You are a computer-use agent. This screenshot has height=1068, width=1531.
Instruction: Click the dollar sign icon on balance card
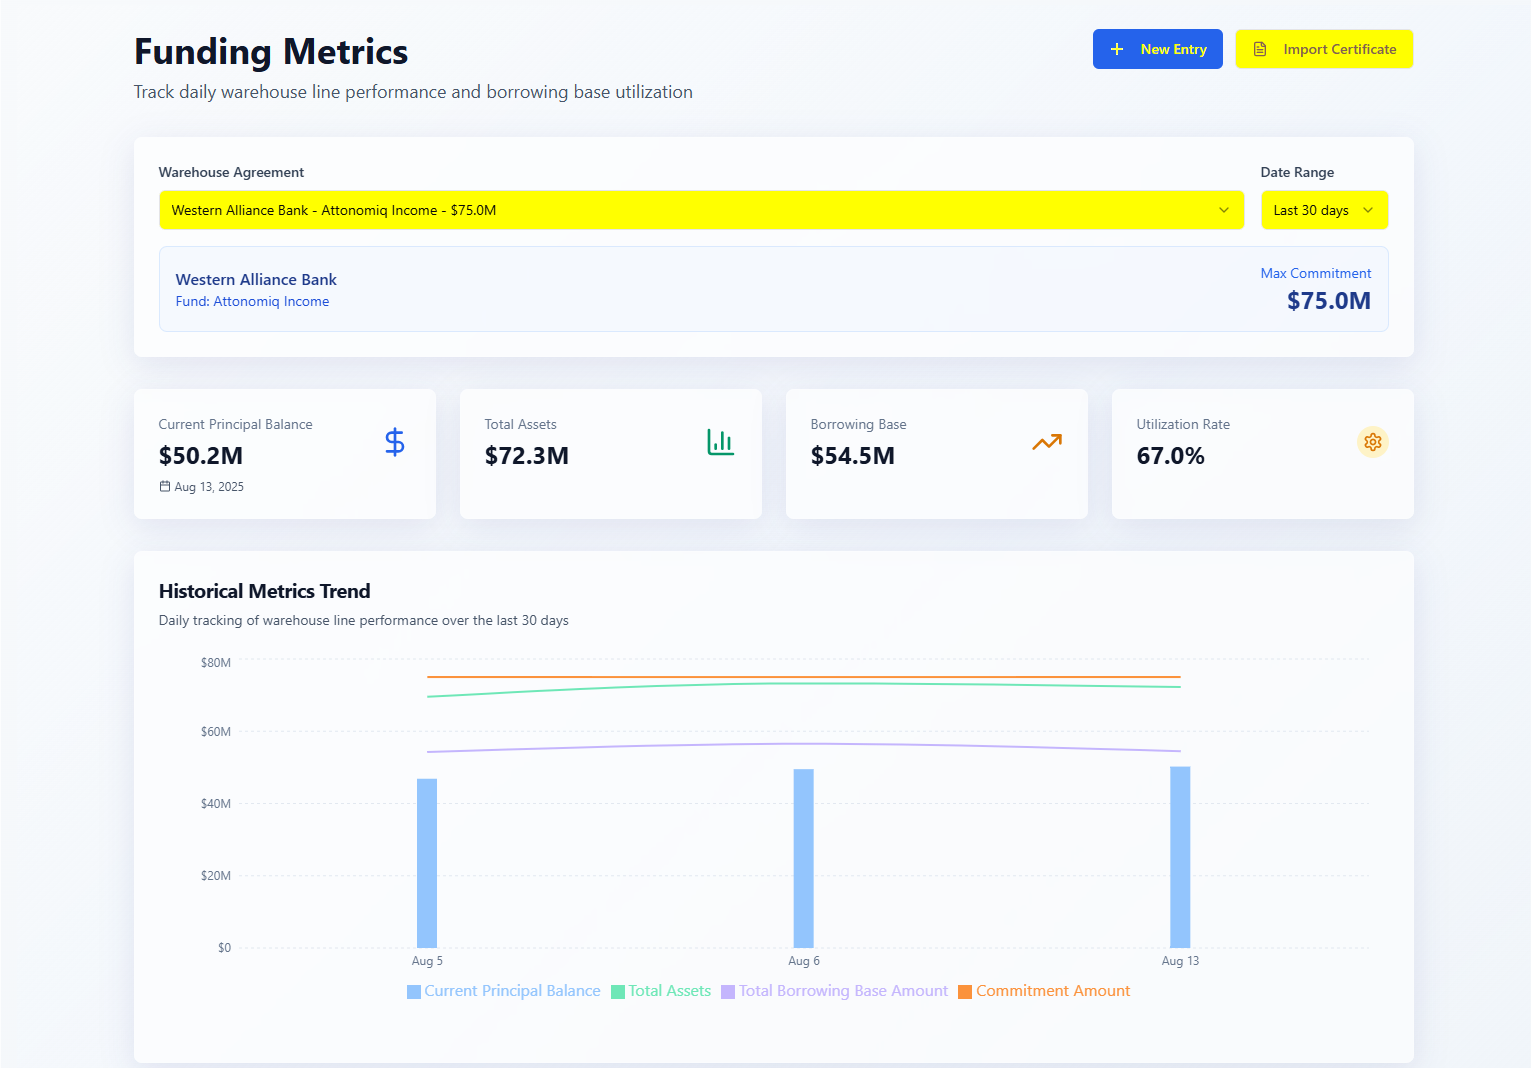[395, 442]
